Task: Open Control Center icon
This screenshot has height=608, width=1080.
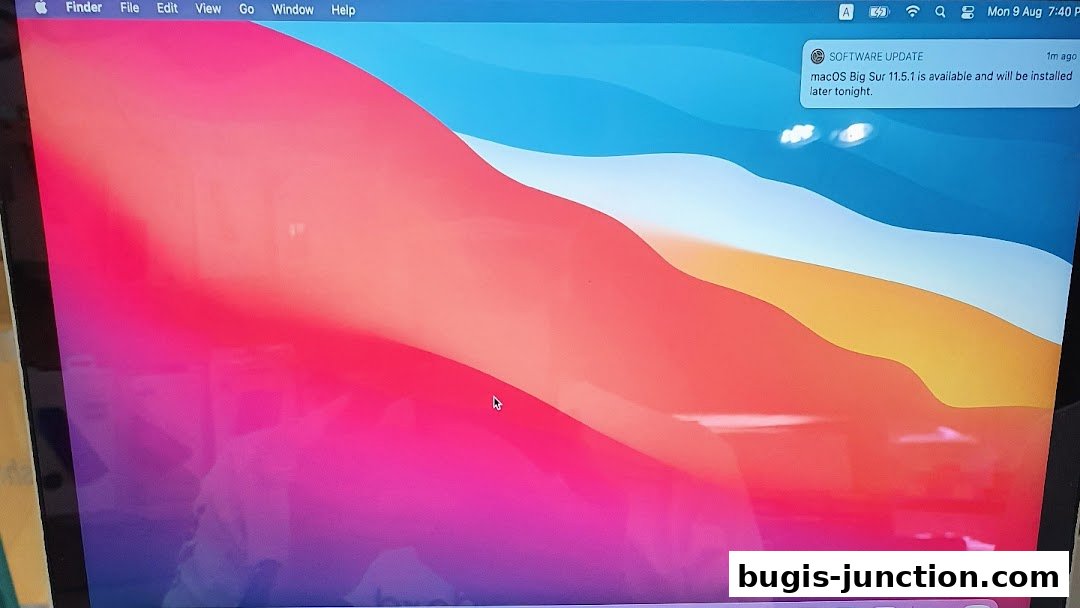Action: pos(968,12)
